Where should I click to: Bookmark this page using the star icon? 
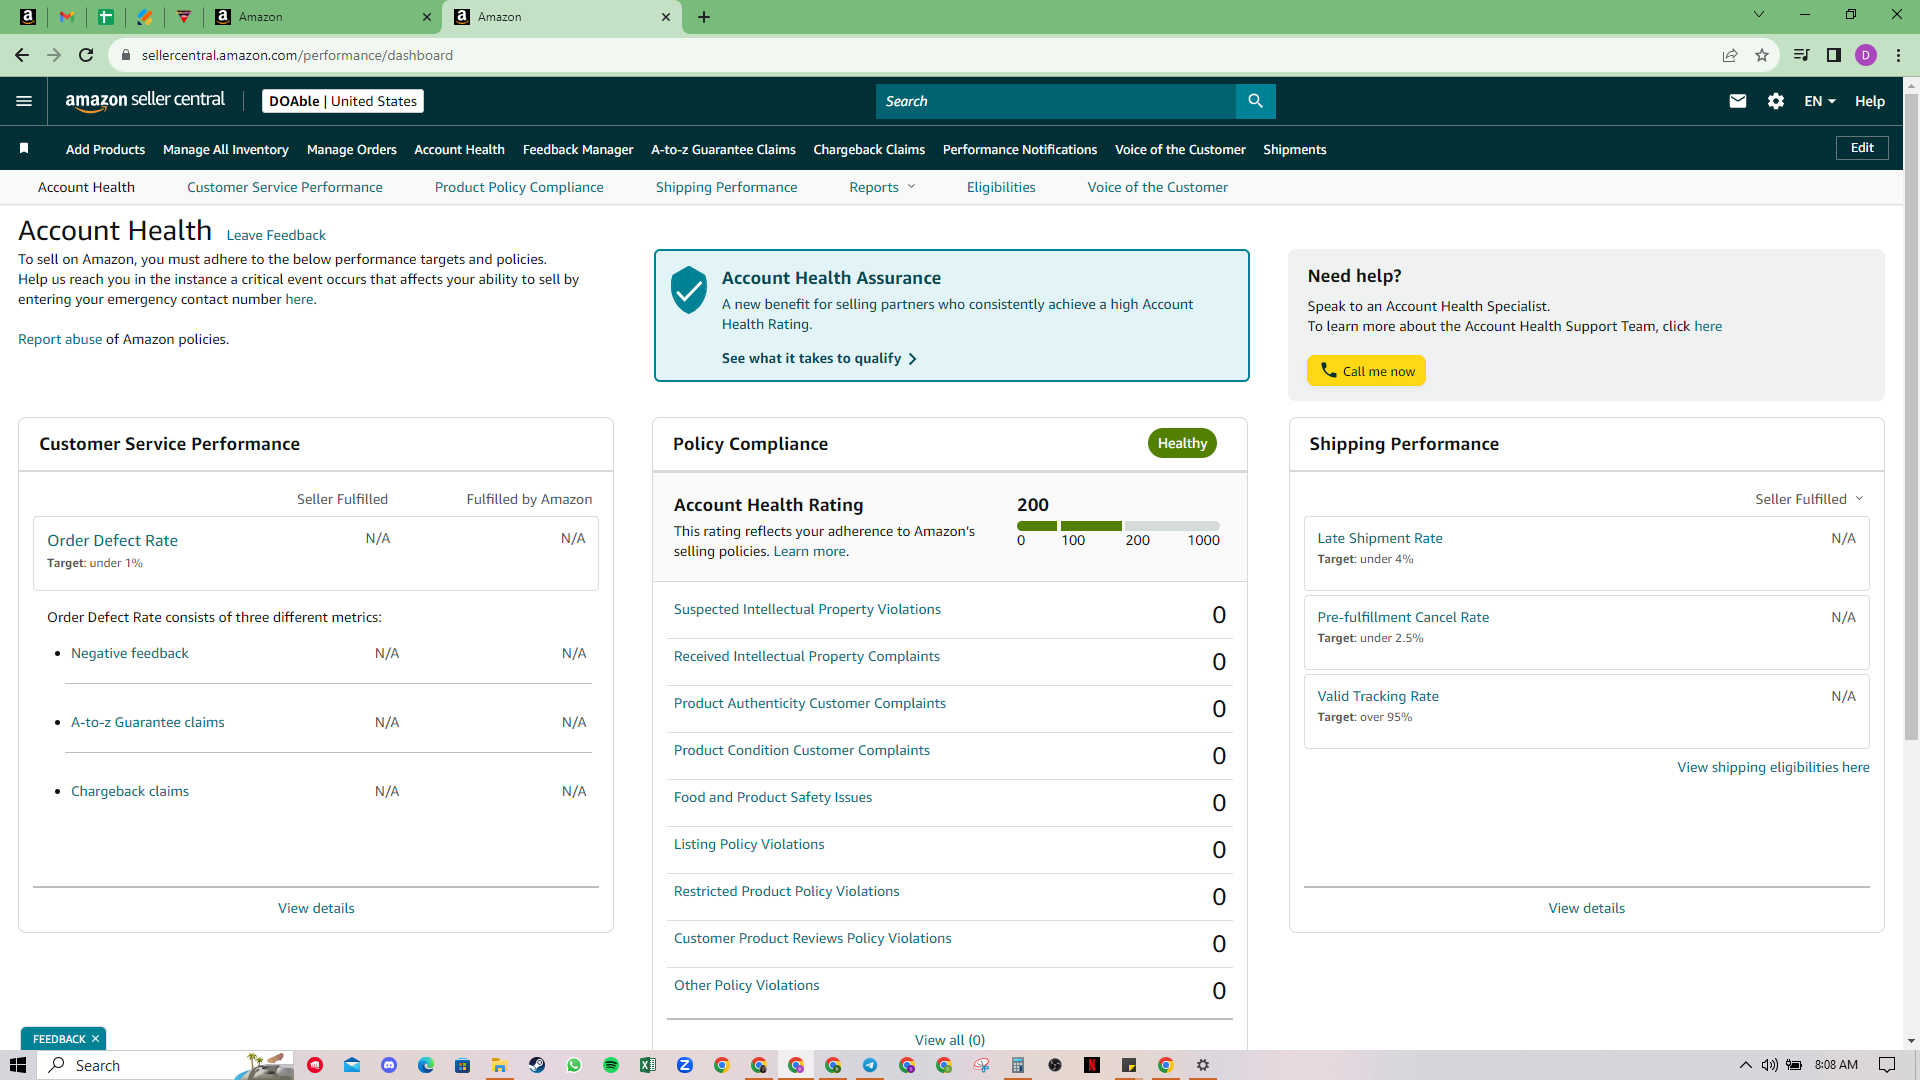(x=1762, y=55)
